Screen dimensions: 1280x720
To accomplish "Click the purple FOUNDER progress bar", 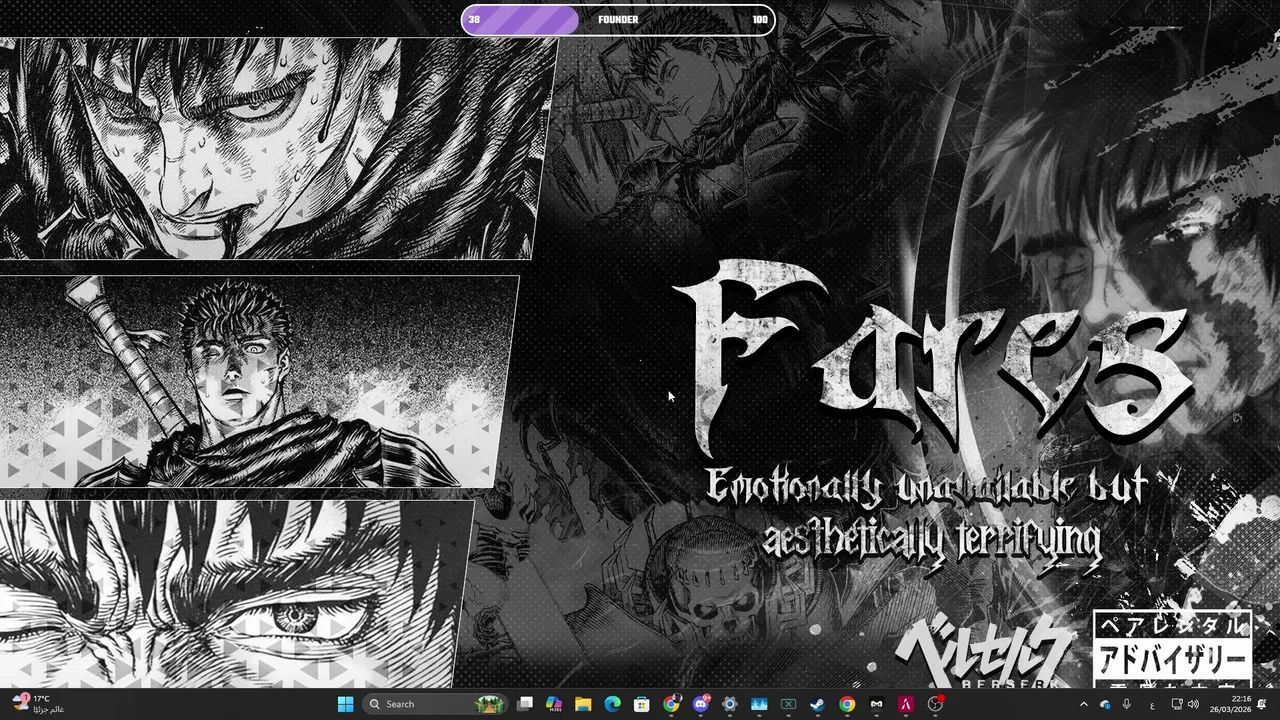I will click(x=618, y=20).
